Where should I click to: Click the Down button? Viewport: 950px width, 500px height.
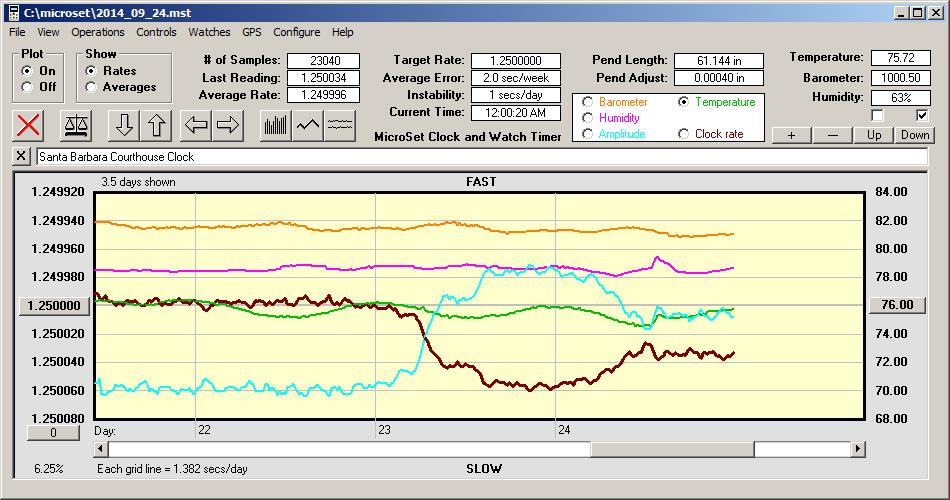915,135
